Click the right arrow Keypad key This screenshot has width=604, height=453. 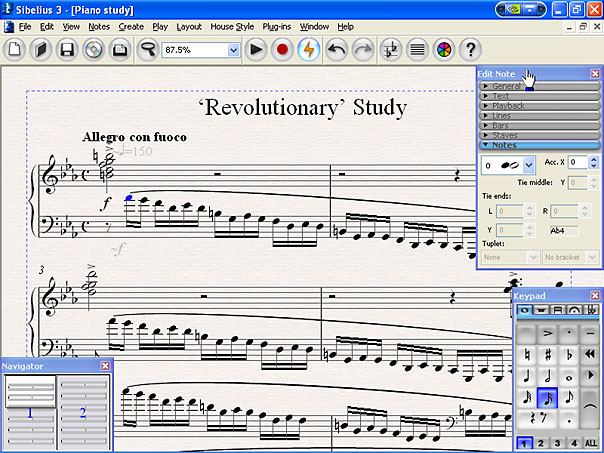point(590,376)
